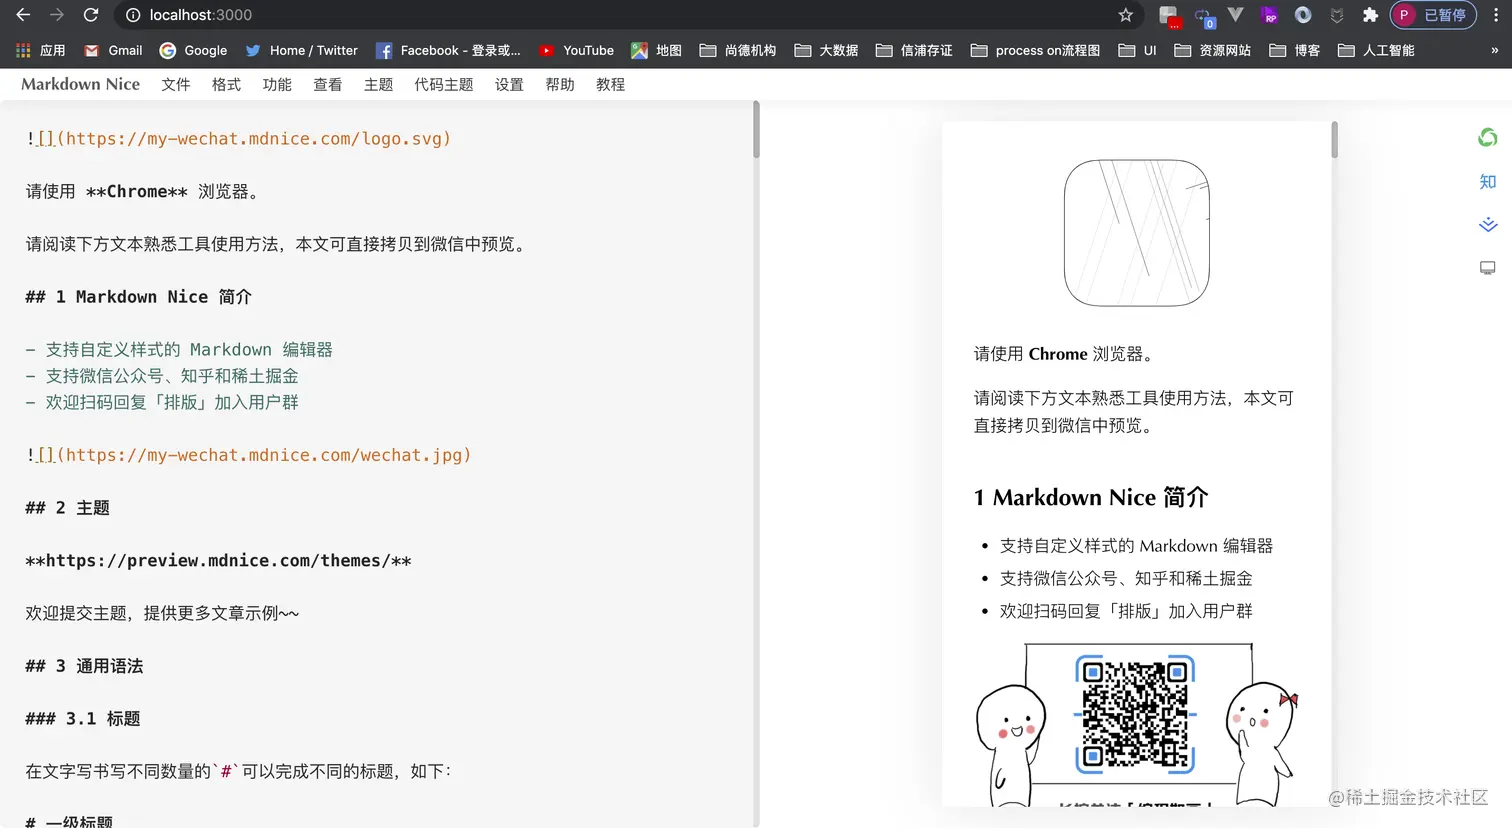Open the Home / Twitter bookmark
The height and width of the screenshot is (831, 1512).
point(301,50)
